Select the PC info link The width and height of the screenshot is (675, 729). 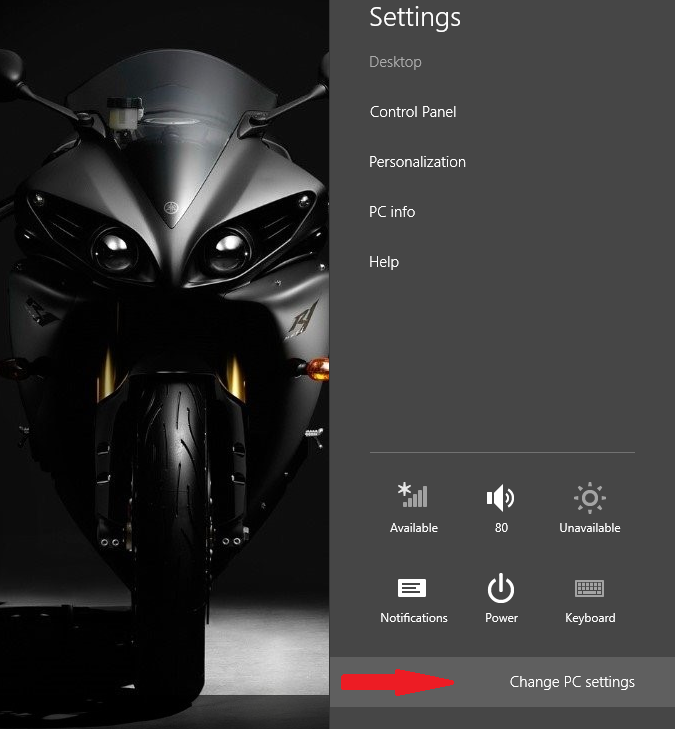[392, 212]
